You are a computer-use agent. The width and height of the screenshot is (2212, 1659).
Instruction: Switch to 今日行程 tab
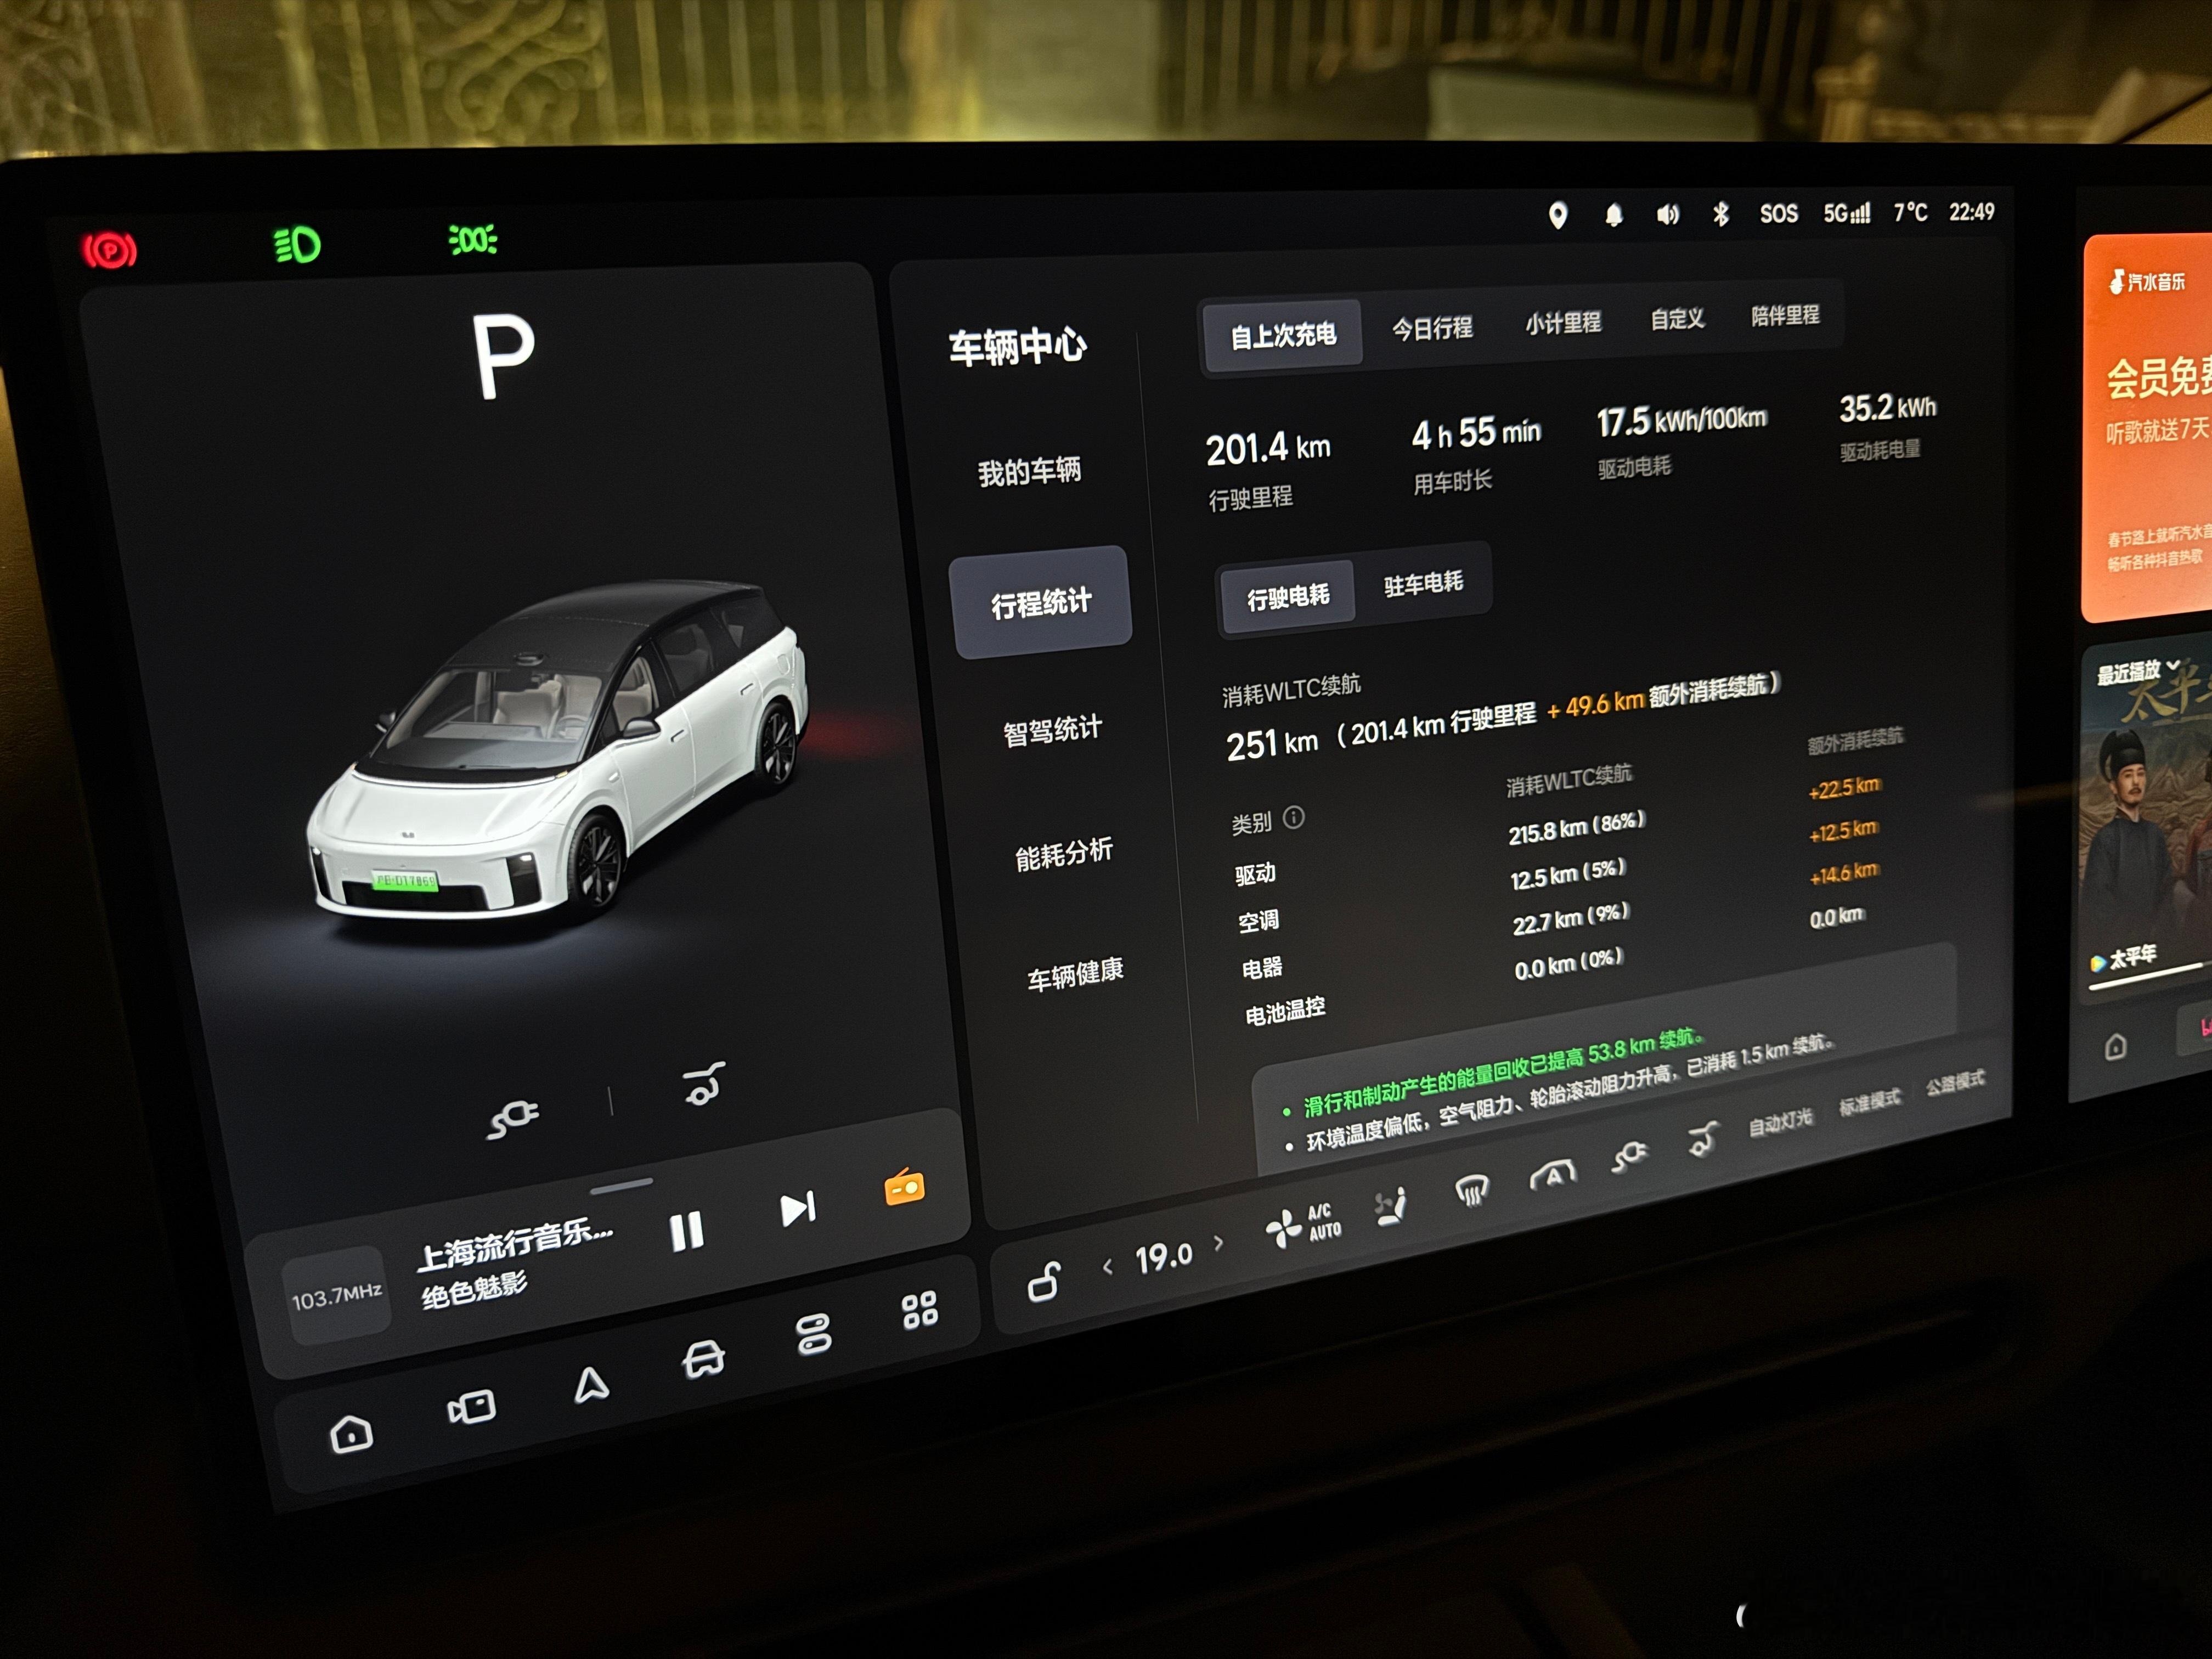pos(1432,328)
